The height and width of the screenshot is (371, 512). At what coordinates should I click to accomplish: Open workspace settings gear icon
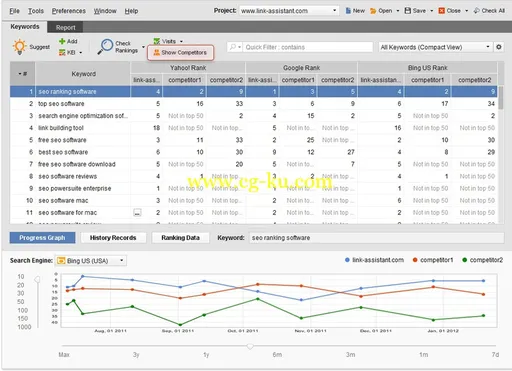pos(499,47)
